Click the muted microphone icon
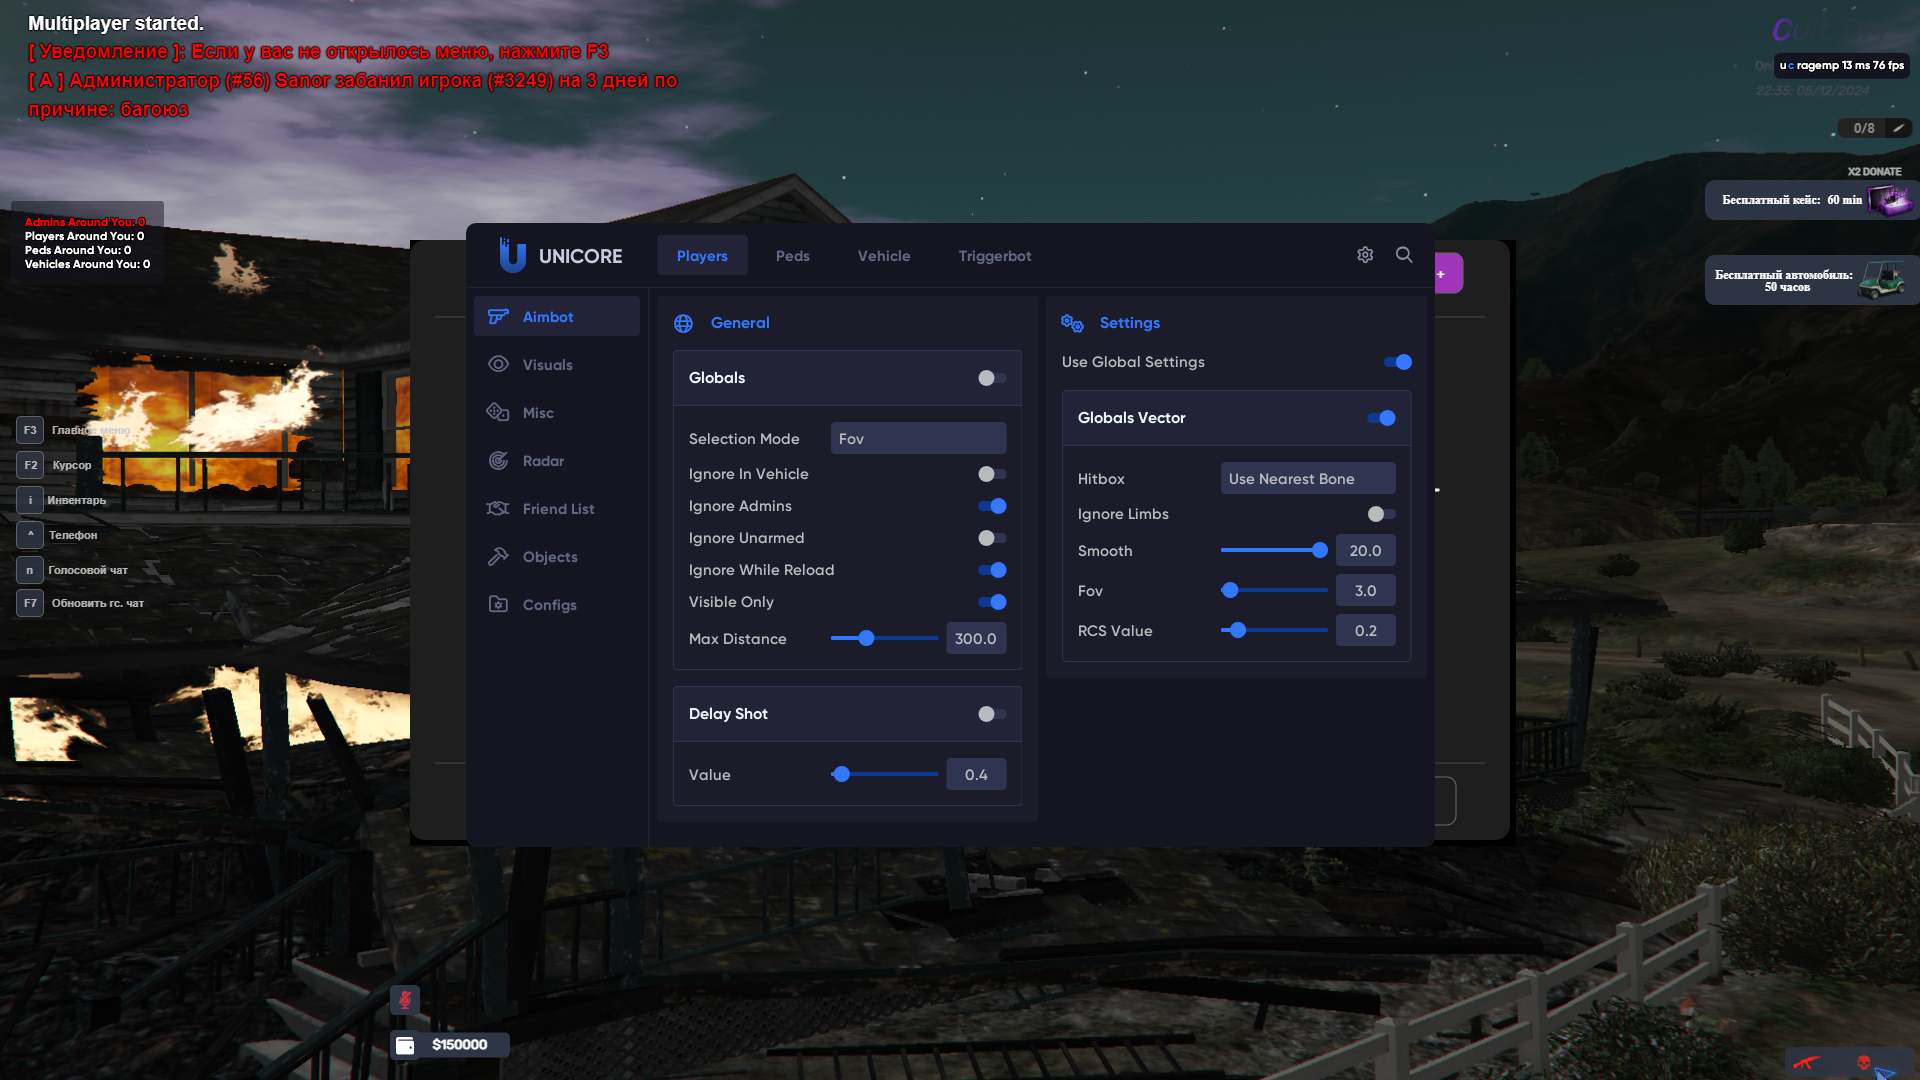Screen dimensions: 1920x1080 405,999
